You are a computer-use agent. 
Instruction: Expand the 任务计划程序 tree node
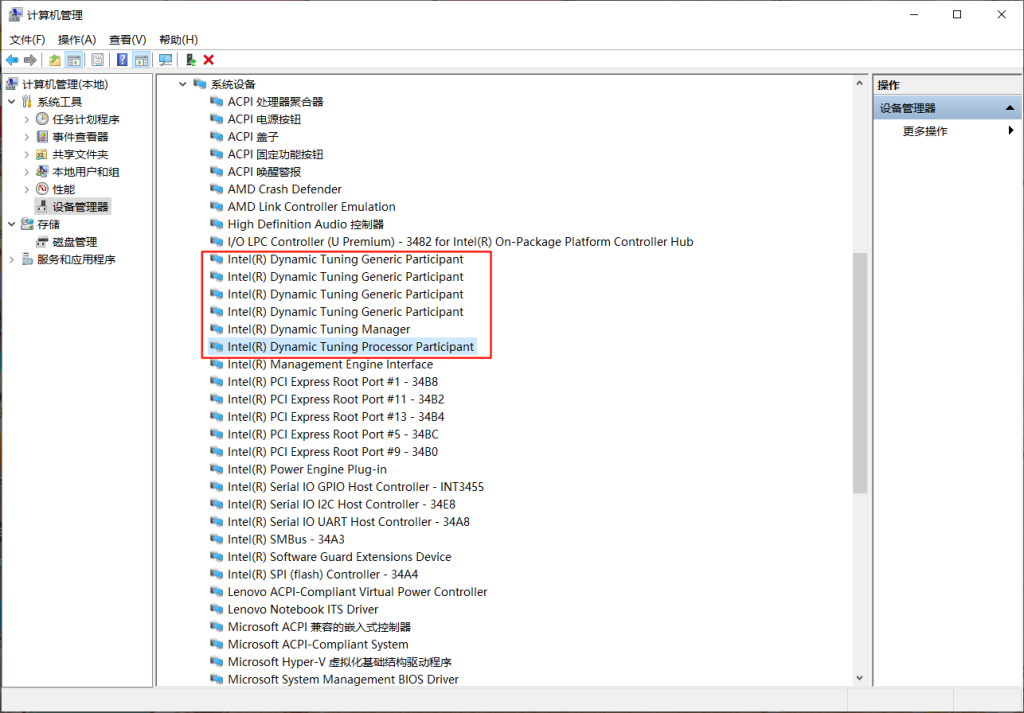pyautogui.click(x=27, y=120)
